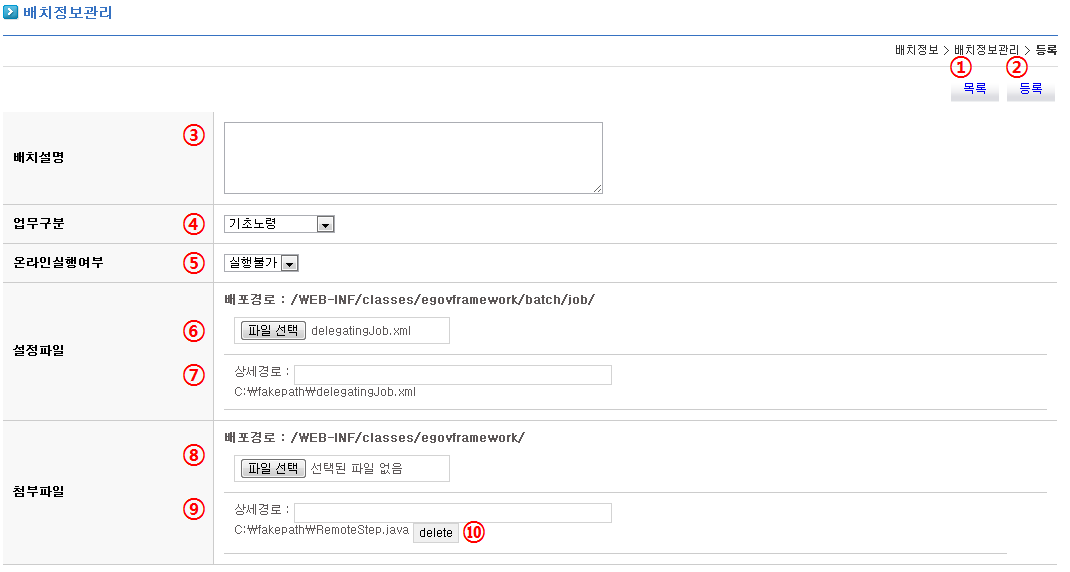This screenshot has height=572, width=1070.
Task: Focus the 배치설명 text area
Action: pos(412,158)
